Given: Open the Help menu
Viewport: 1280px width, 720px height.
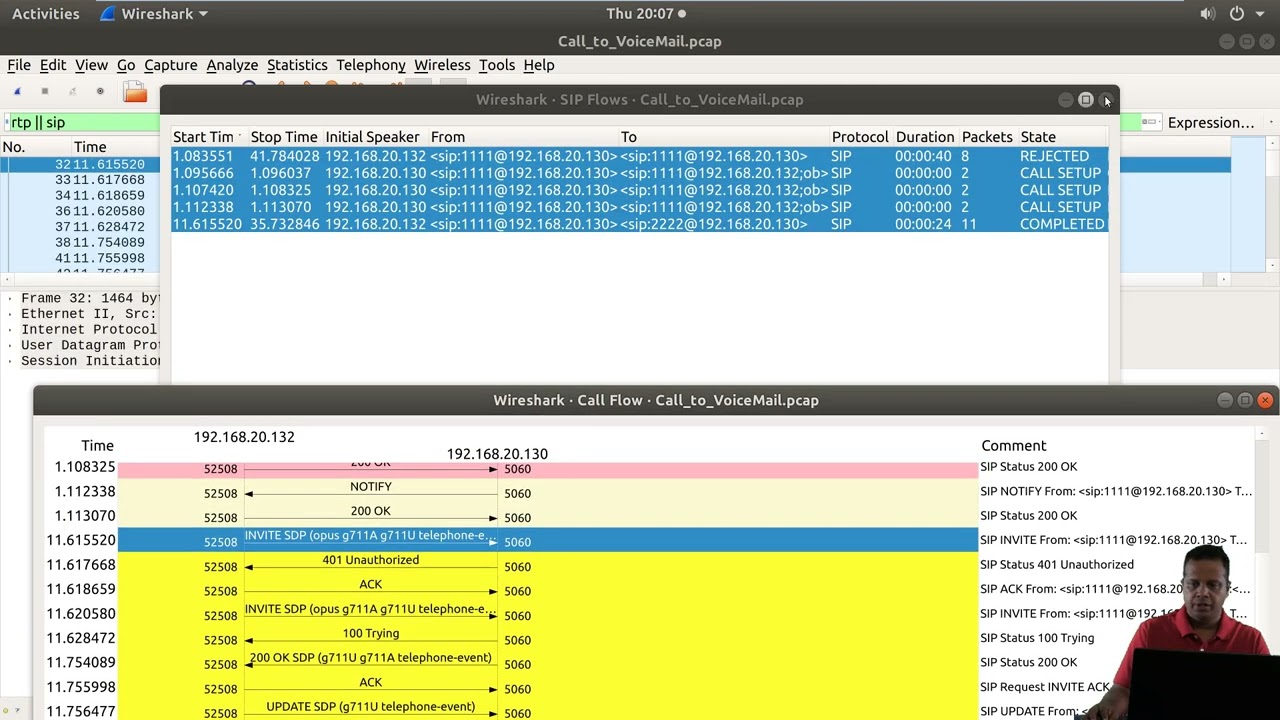Looking at the screenshot, I should tap(538, 65).
